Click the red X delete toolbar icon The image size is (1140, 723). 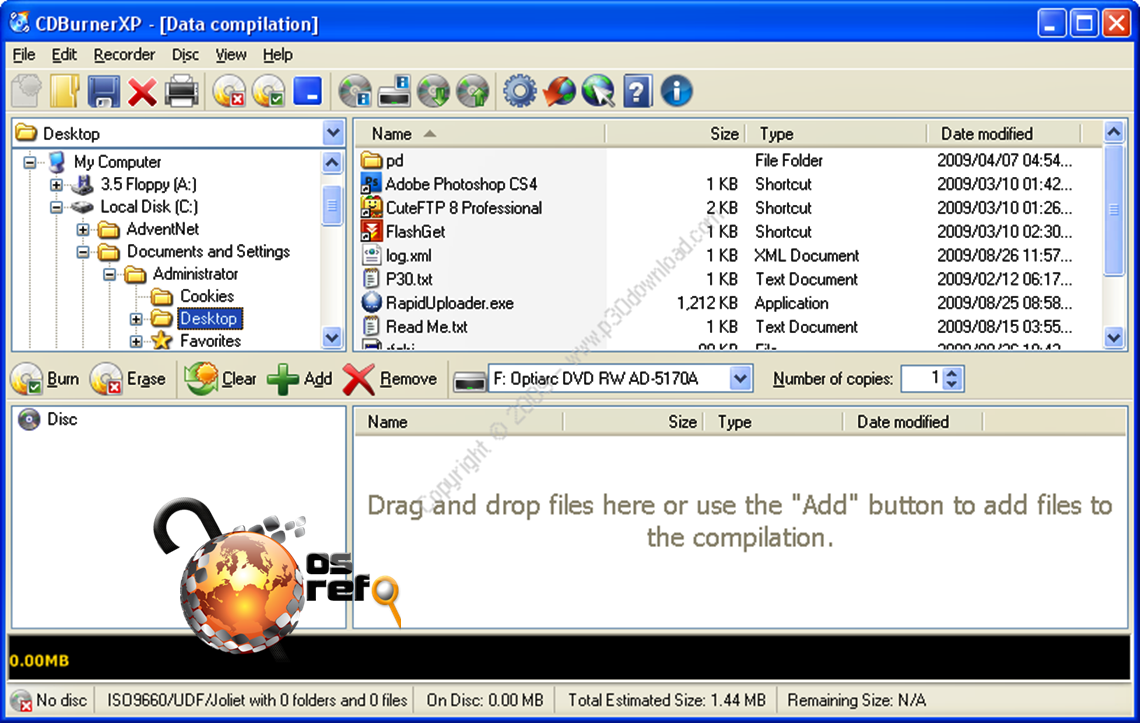click(142, 92)
